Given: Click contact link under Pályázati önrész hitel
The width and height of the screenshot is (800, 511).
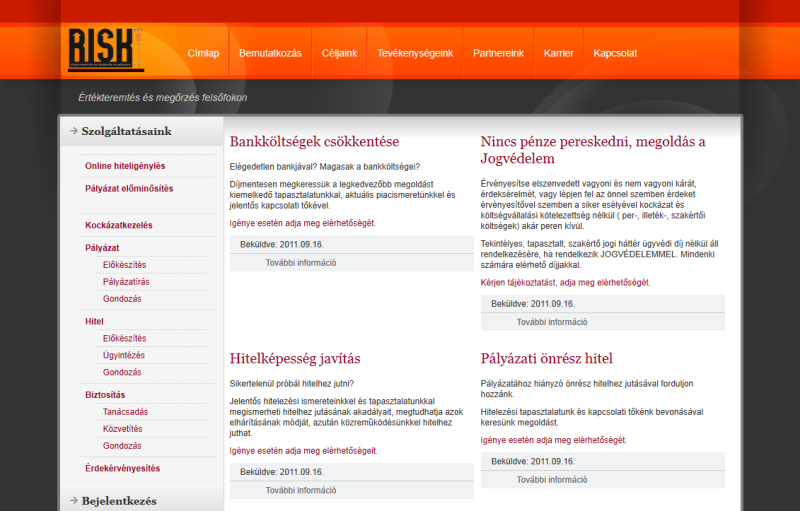Looking at the screenshot, I should pyautogui.click(x=554, y=440).
